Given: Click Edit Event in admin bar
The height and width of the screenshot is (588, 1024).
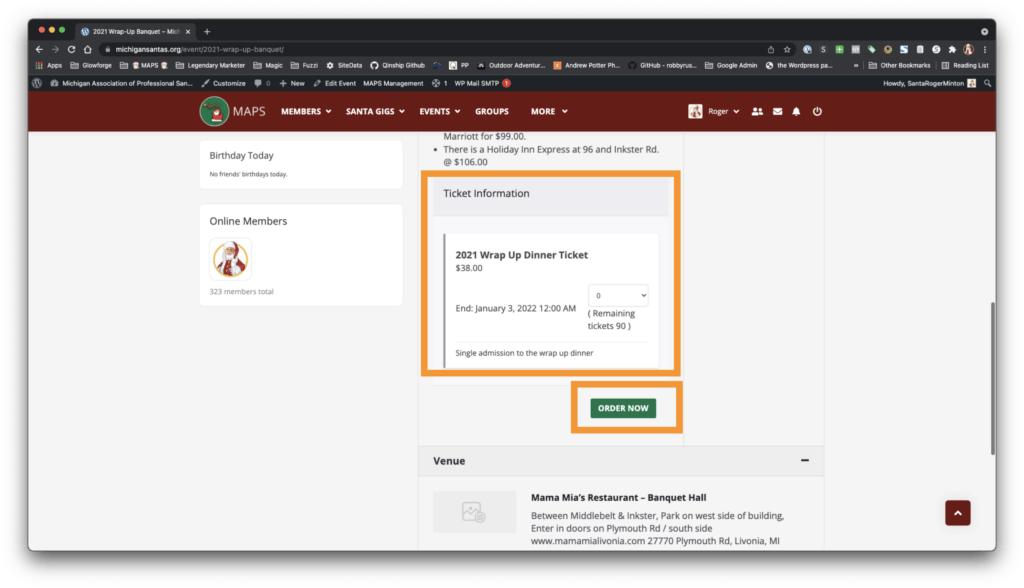Looking at the screenshot, I should (x=334, y=83).
